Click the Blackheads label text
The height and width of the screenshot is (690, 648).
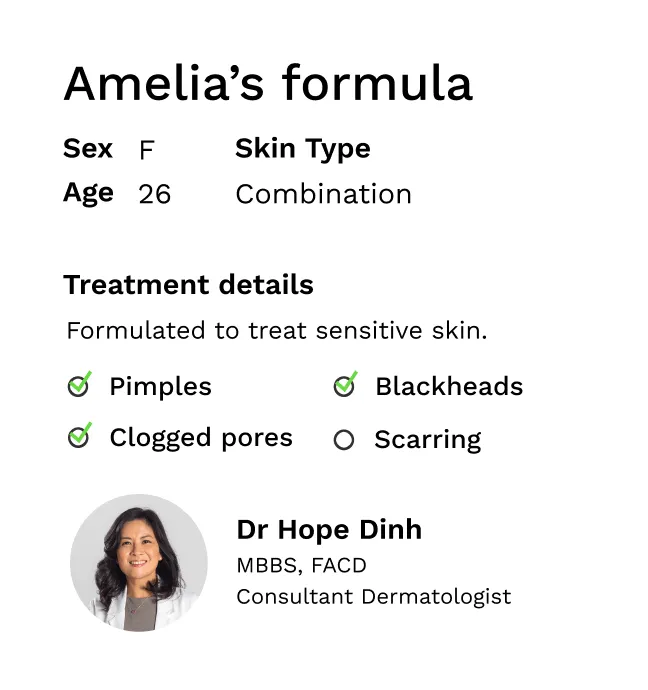click(448, 387)
